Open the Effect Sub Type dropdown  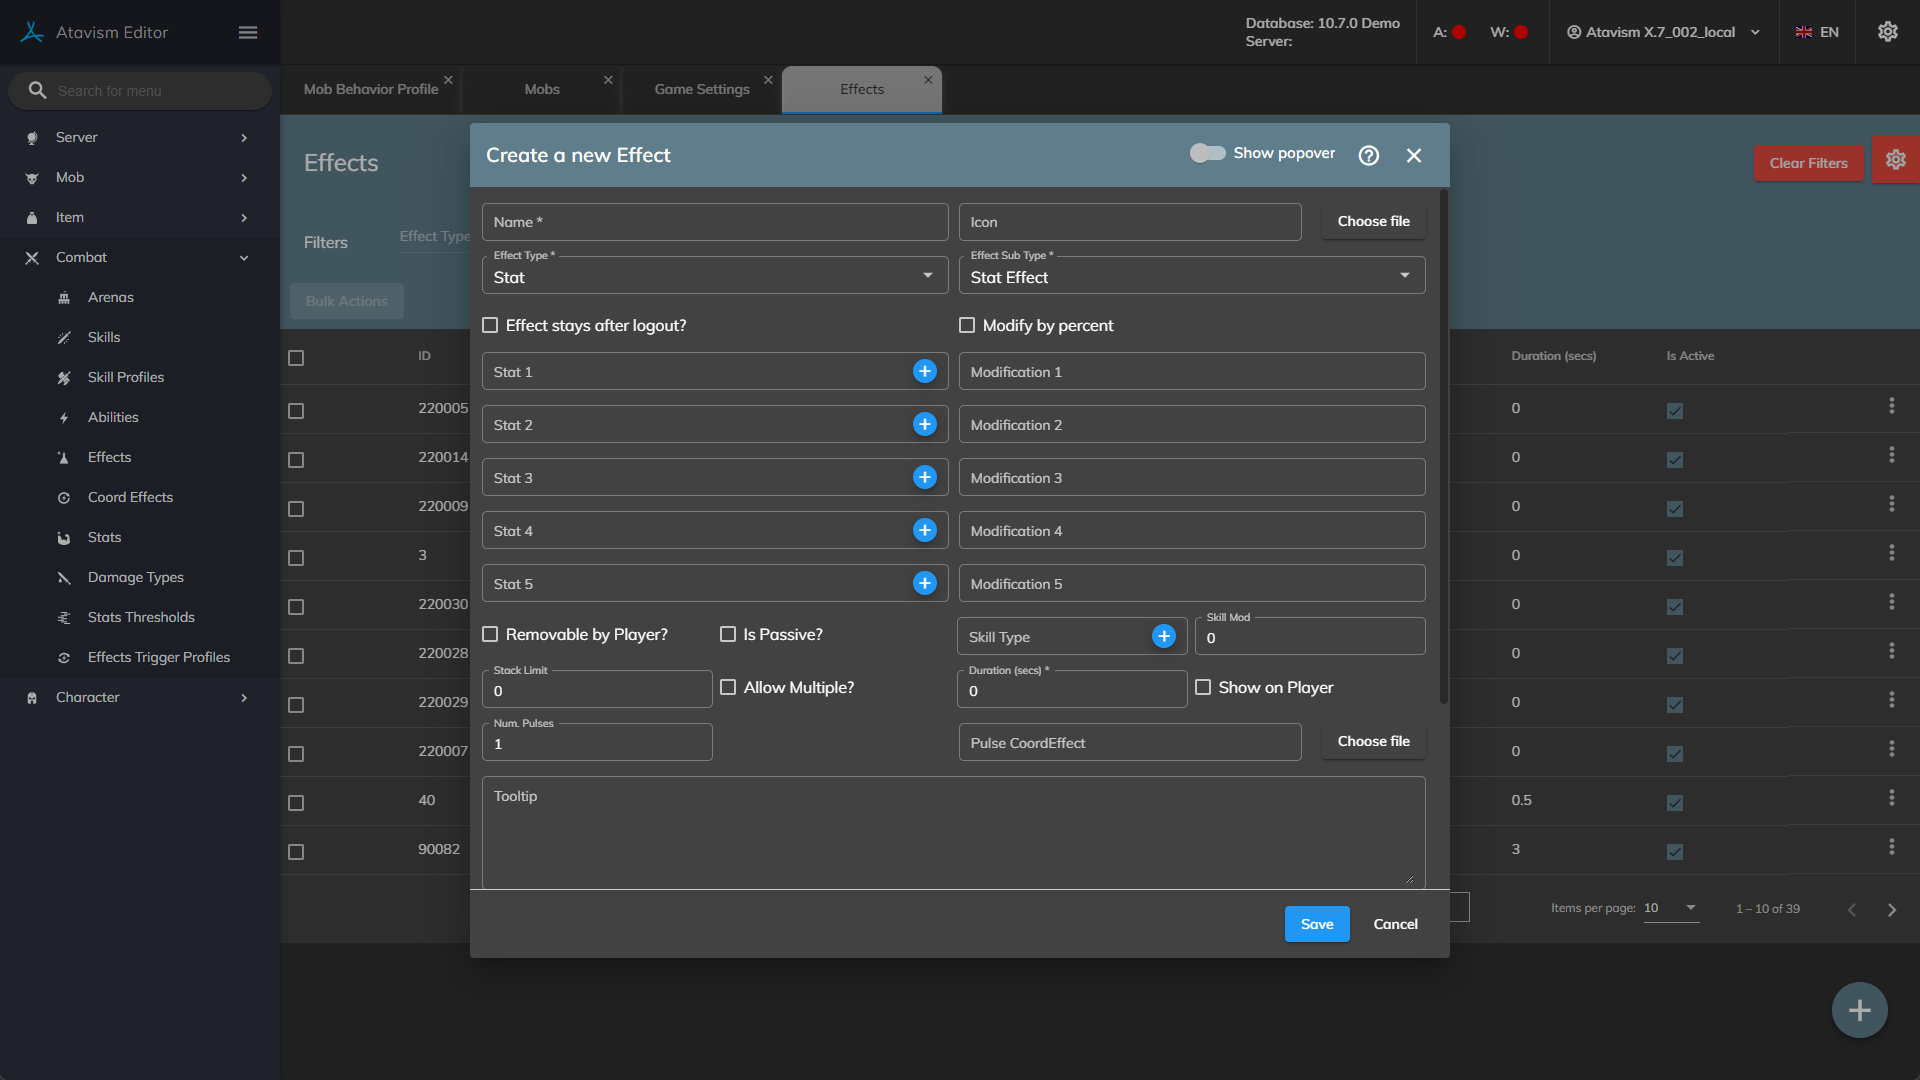[x=1191, y=276]
